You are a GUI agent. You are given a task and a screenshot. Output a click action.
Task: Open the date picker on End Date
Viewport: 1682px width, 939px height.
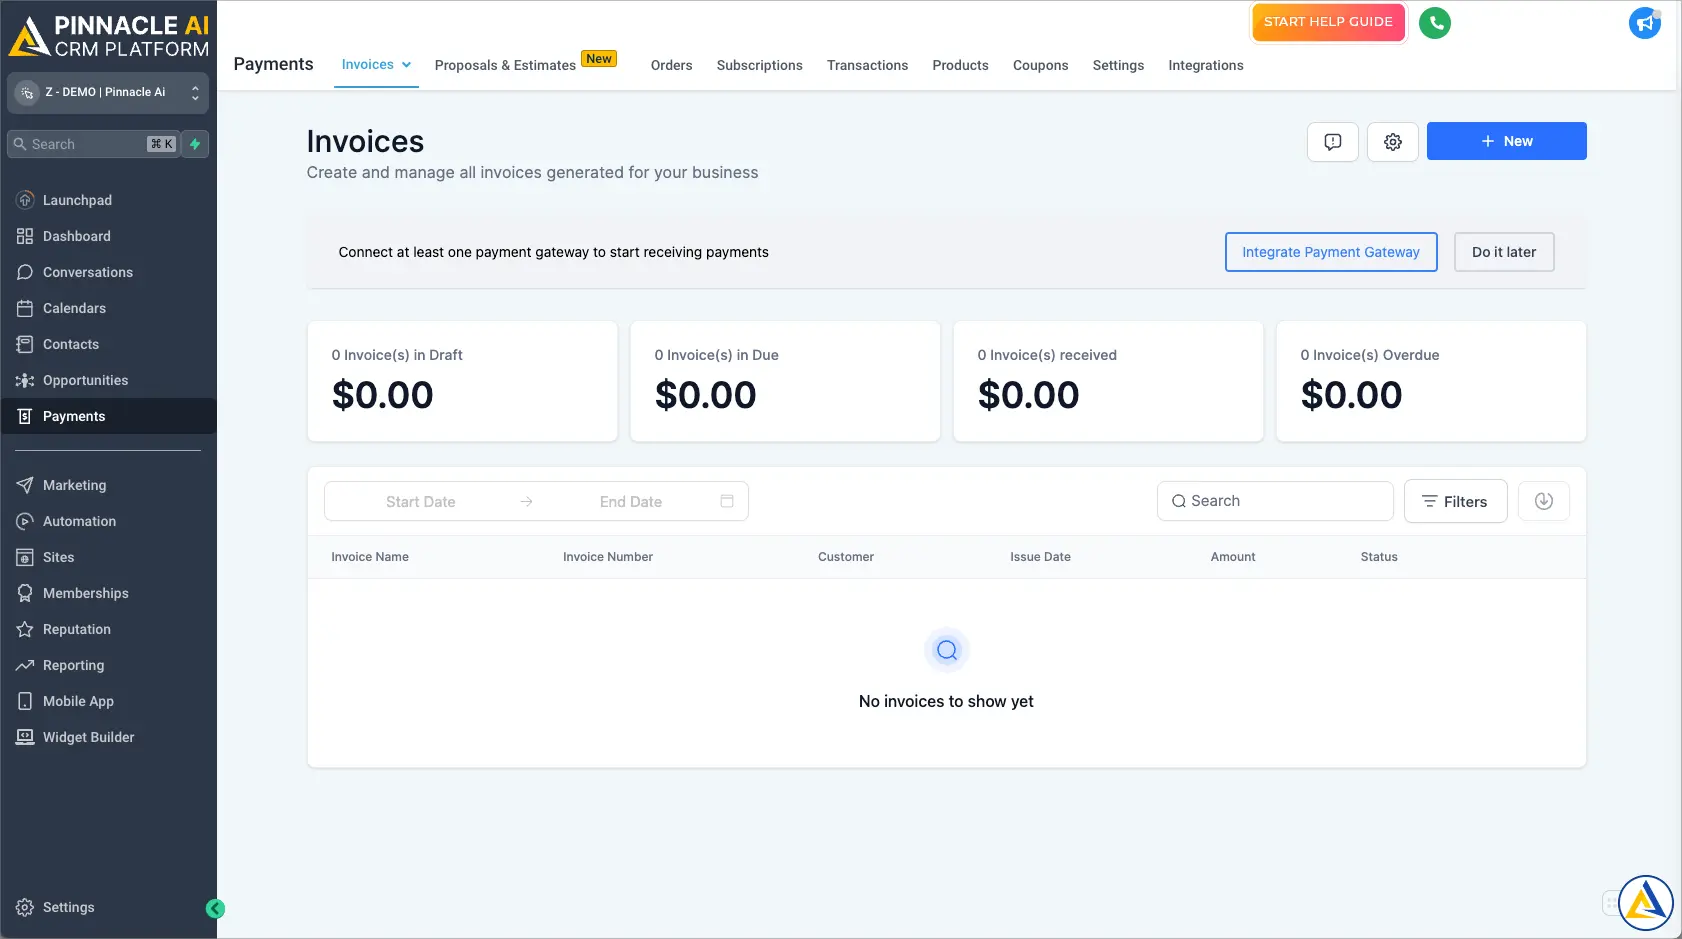726,501
